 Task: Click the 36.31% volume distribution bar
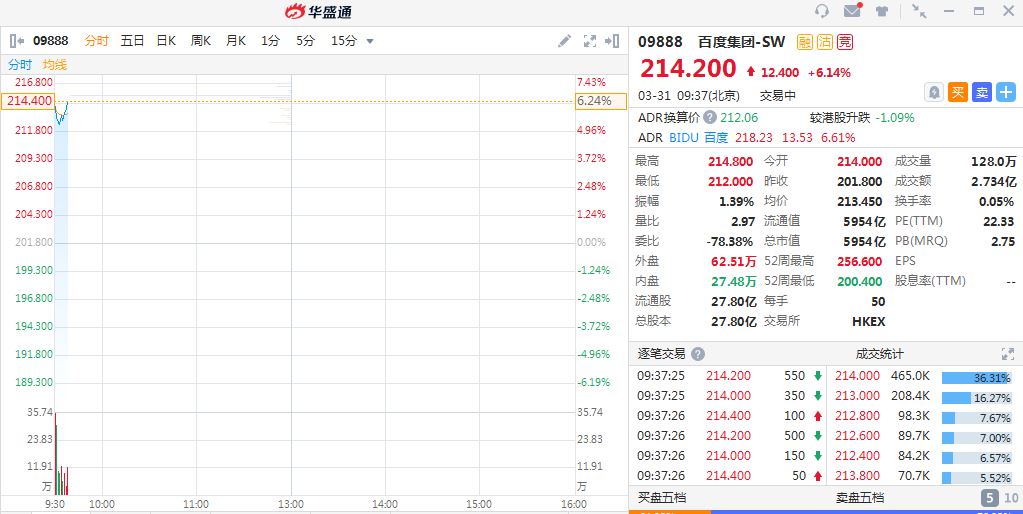(x=976, y=377)
